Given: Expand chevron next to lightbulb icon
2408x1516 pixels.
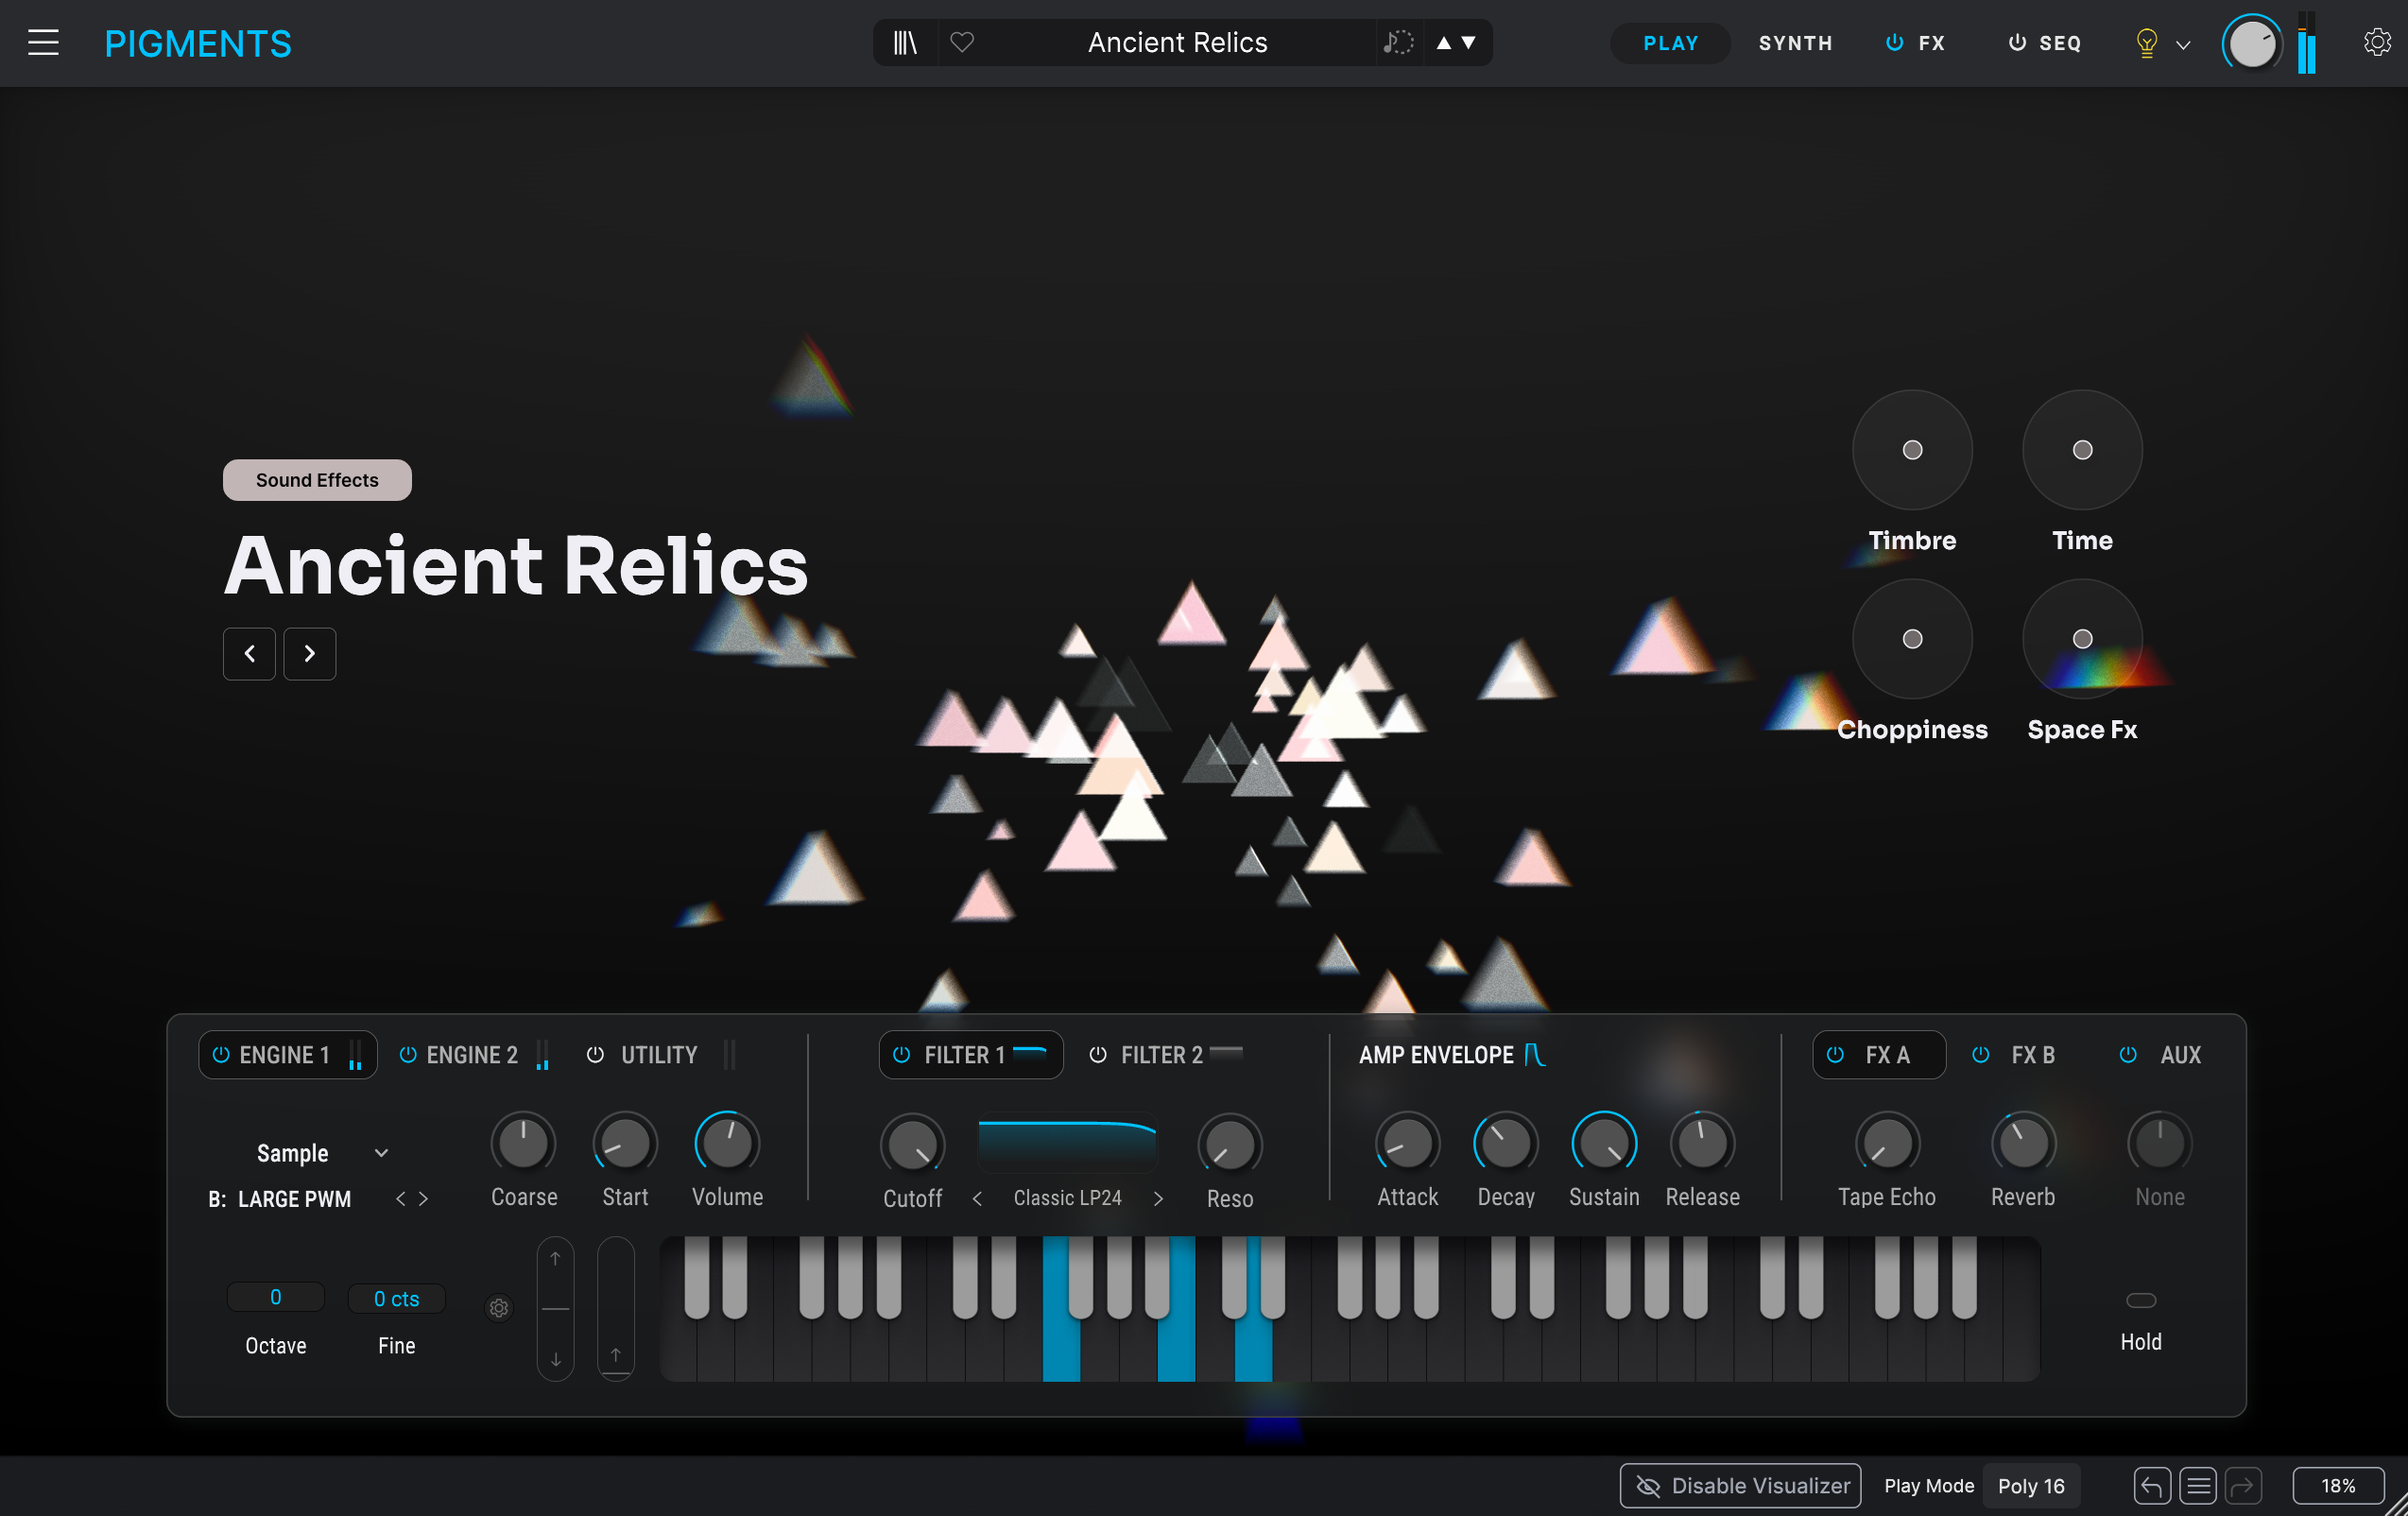Looking at the screenshot, I should [2183, 45].
